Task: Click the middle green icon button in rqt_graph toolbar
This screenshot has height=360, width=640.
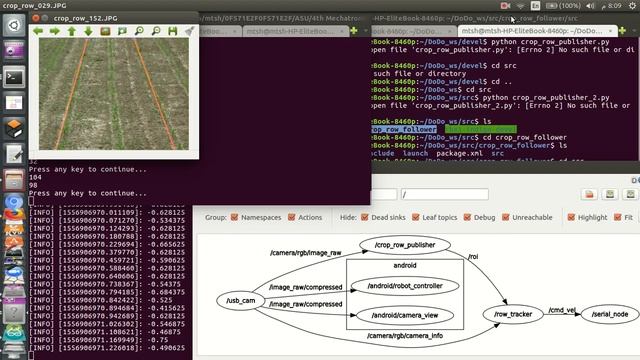Action: 610,194
